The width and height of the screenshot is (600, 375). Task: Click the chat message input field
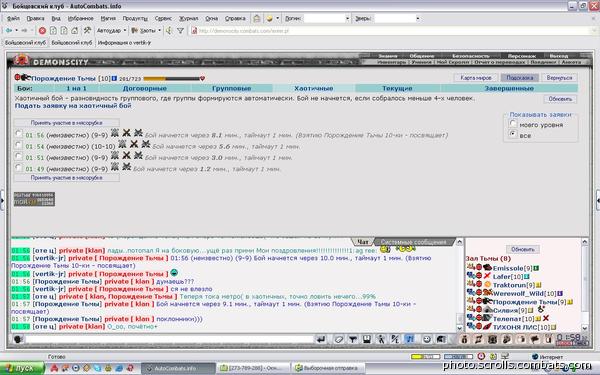(169, 339)
